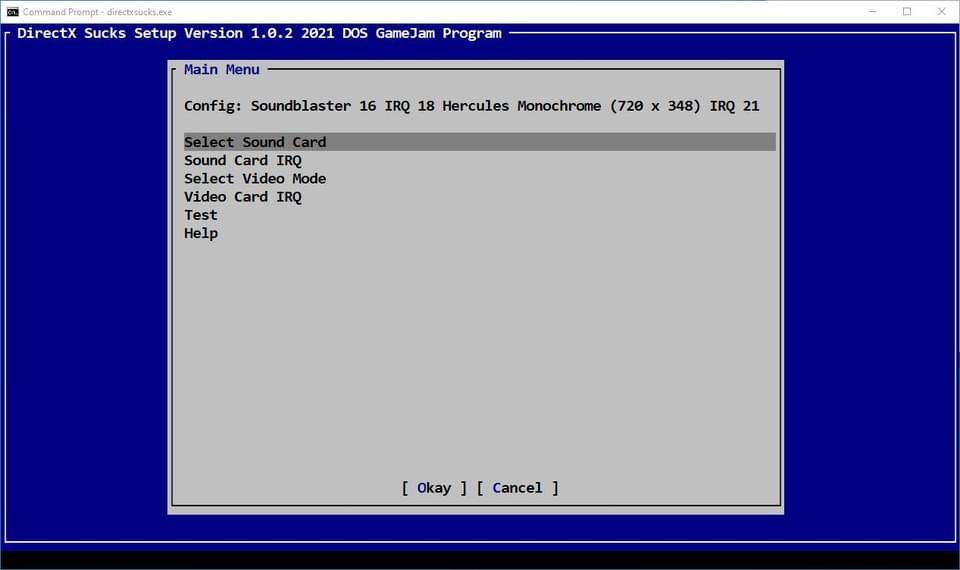Close the Command Prompt window
The width and height of the screenshot is (960, 570).
942,12
